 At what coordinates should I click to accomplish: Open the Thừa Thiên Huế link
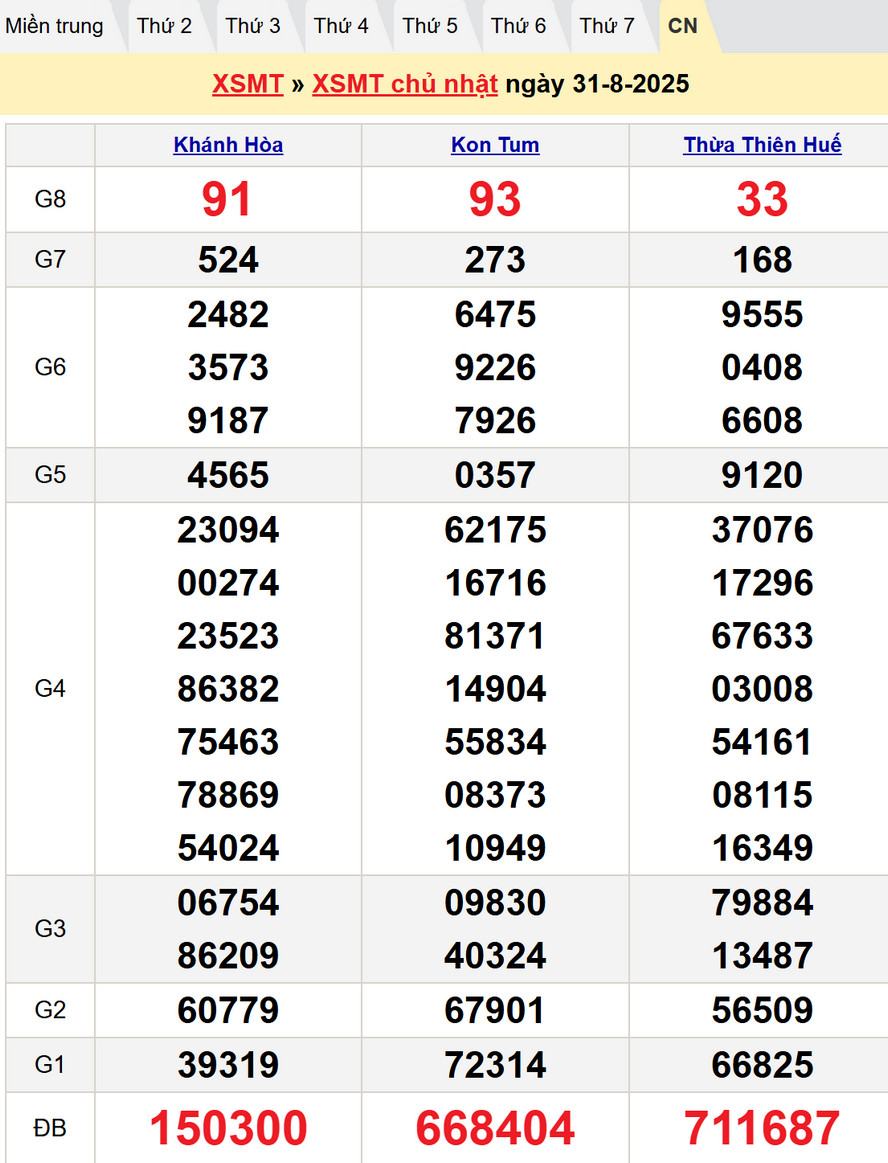tap(762, 145)
